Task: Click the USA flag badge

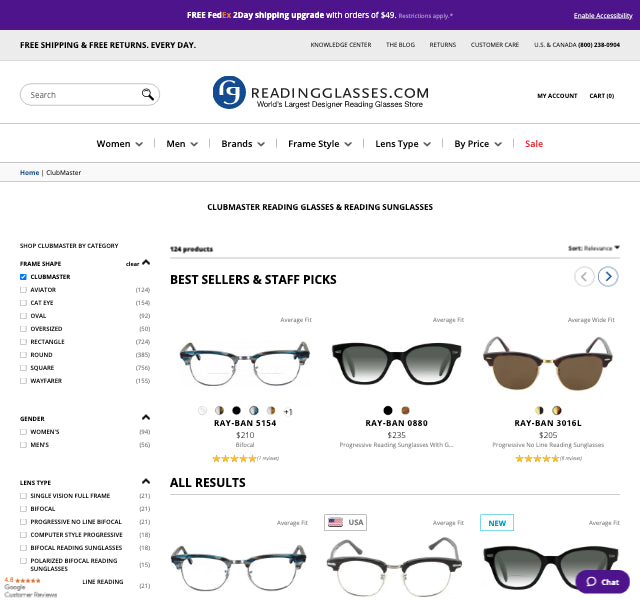Action: pyautogui.click(x=345, y=522)
